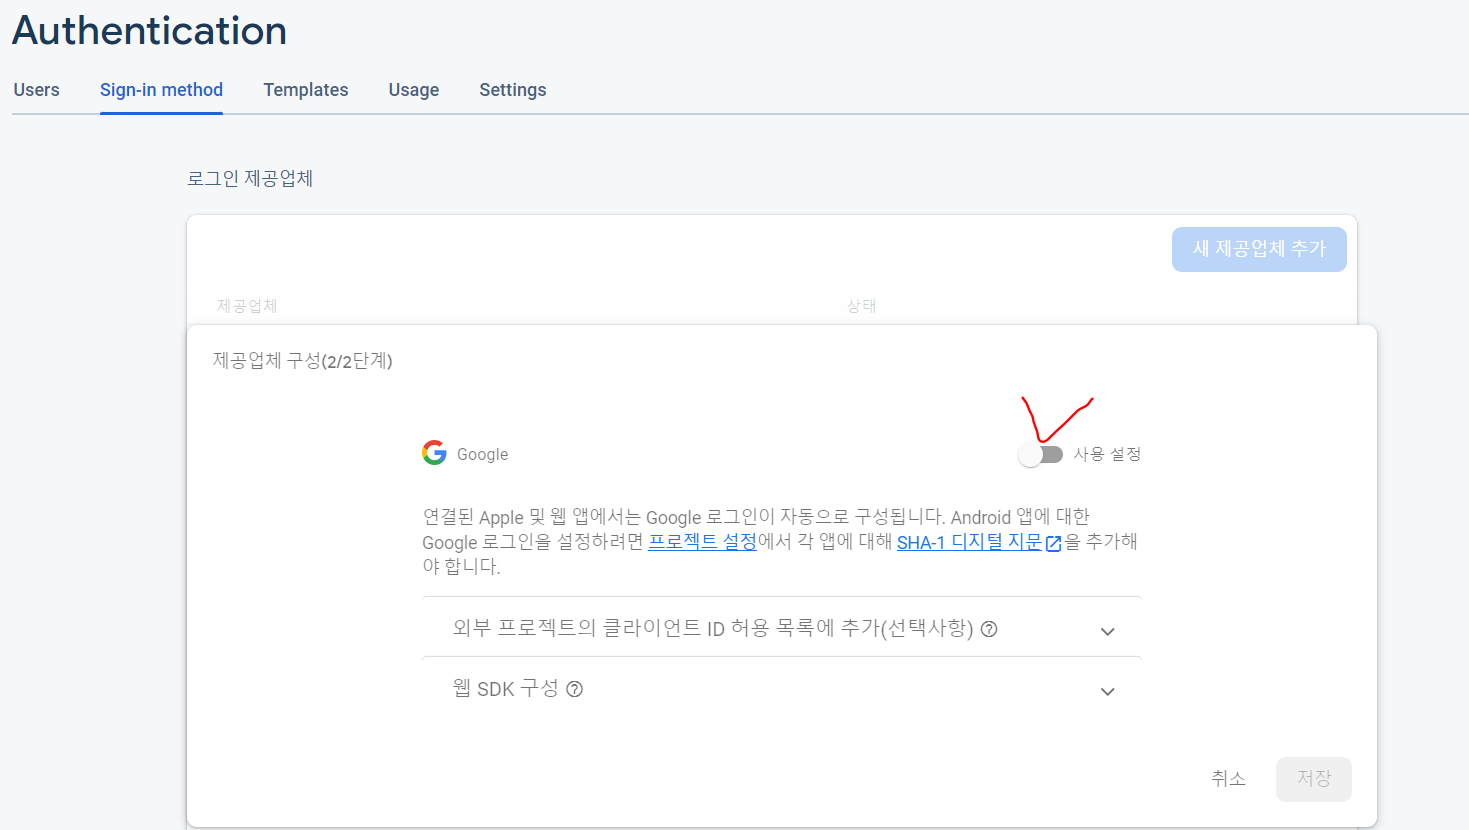Image resolution: width=1469 pixels, height=830 pixels.
Task: Click the 새 제공업체 추가 button
Action: tap(1259, 249)
